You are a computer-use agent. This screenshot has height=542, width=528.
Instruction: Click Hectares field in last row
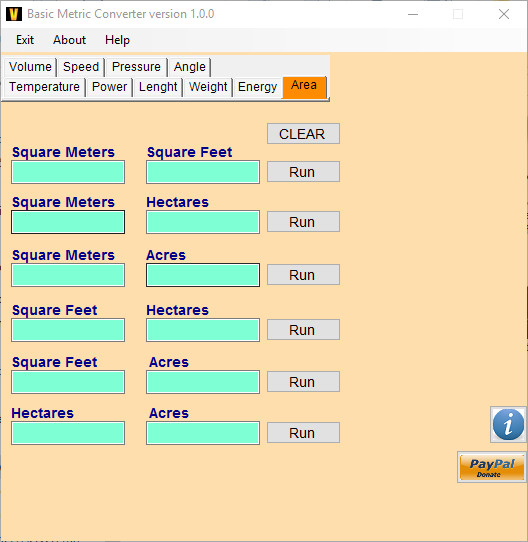[x=68, y=433]
